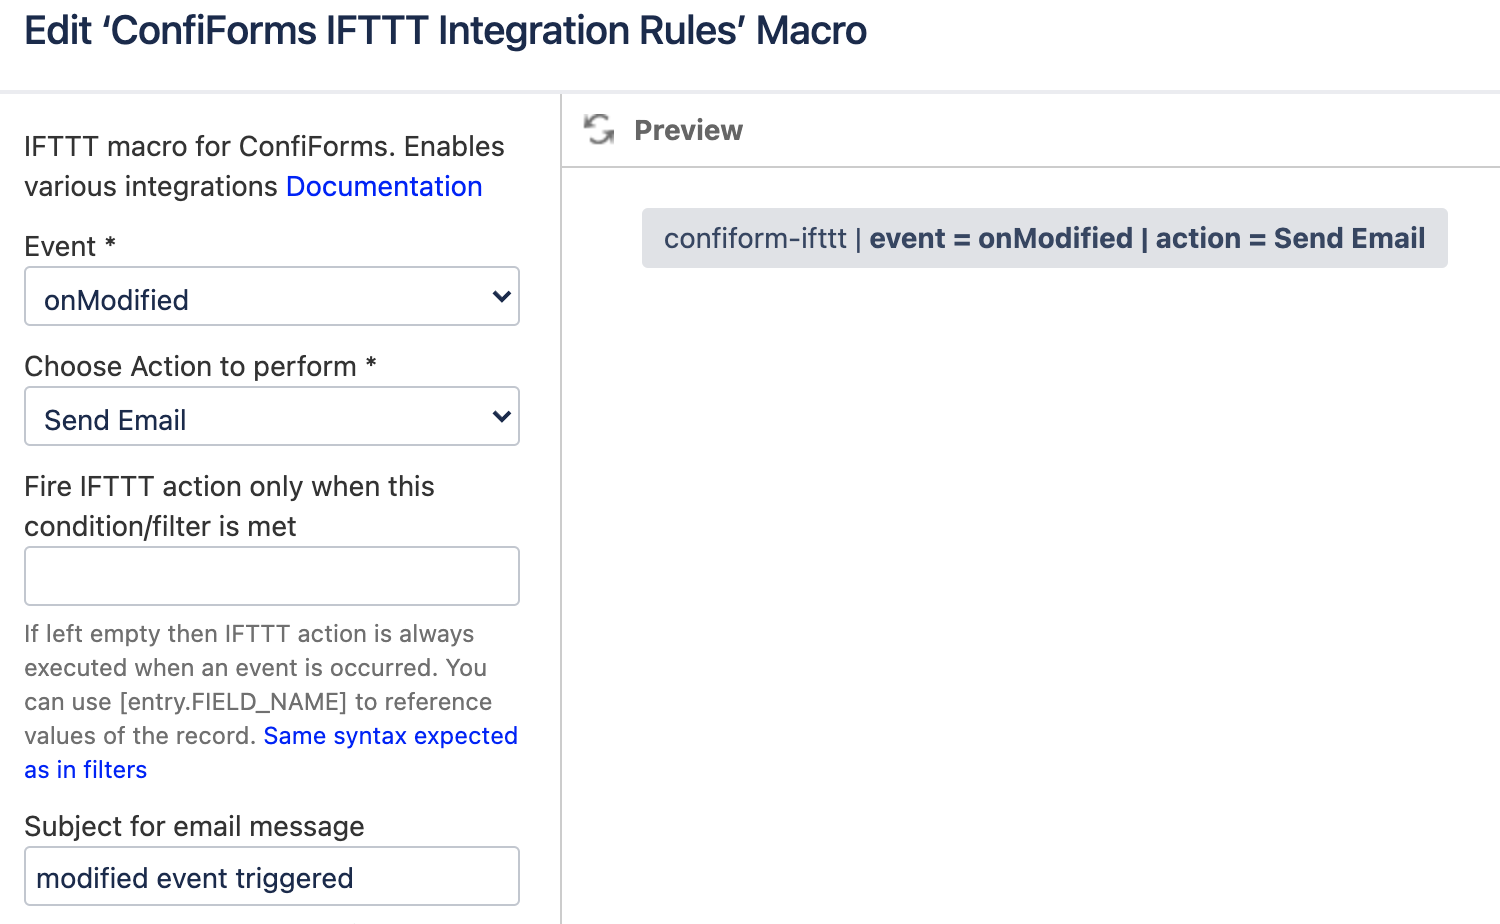1500x924 pixels.
Task: Click the Preview heading label
Action: pos(688,130)
